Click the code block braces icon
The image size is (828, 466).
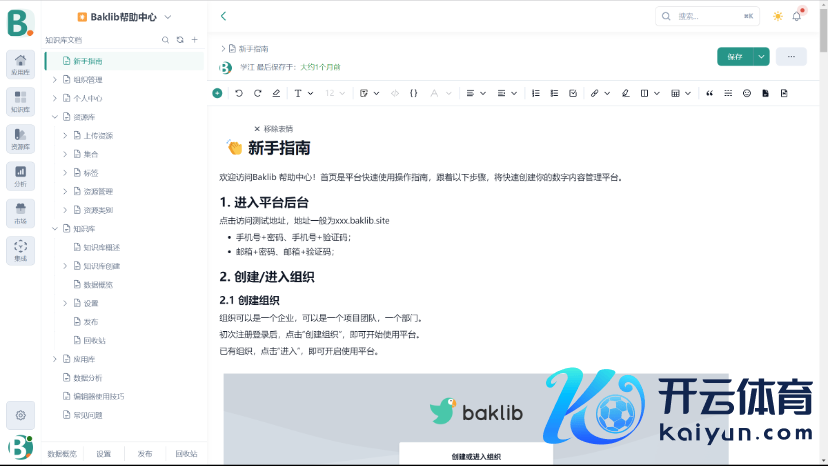point(413,93)
